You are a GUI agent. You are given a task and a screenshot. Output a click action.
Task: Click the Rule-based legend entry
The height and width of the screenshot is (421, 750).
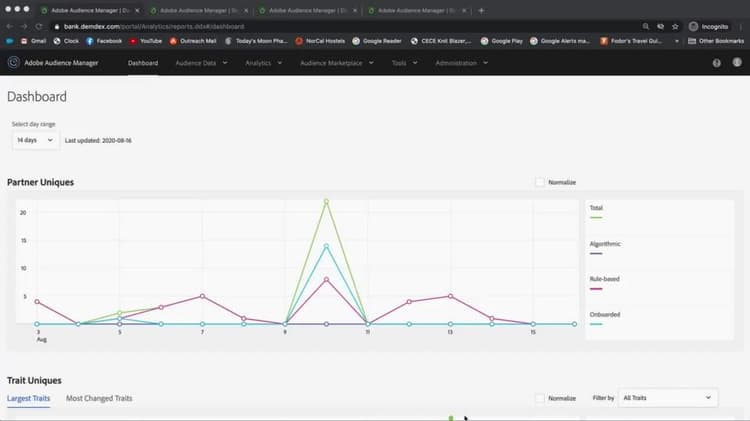click(604, 283)
